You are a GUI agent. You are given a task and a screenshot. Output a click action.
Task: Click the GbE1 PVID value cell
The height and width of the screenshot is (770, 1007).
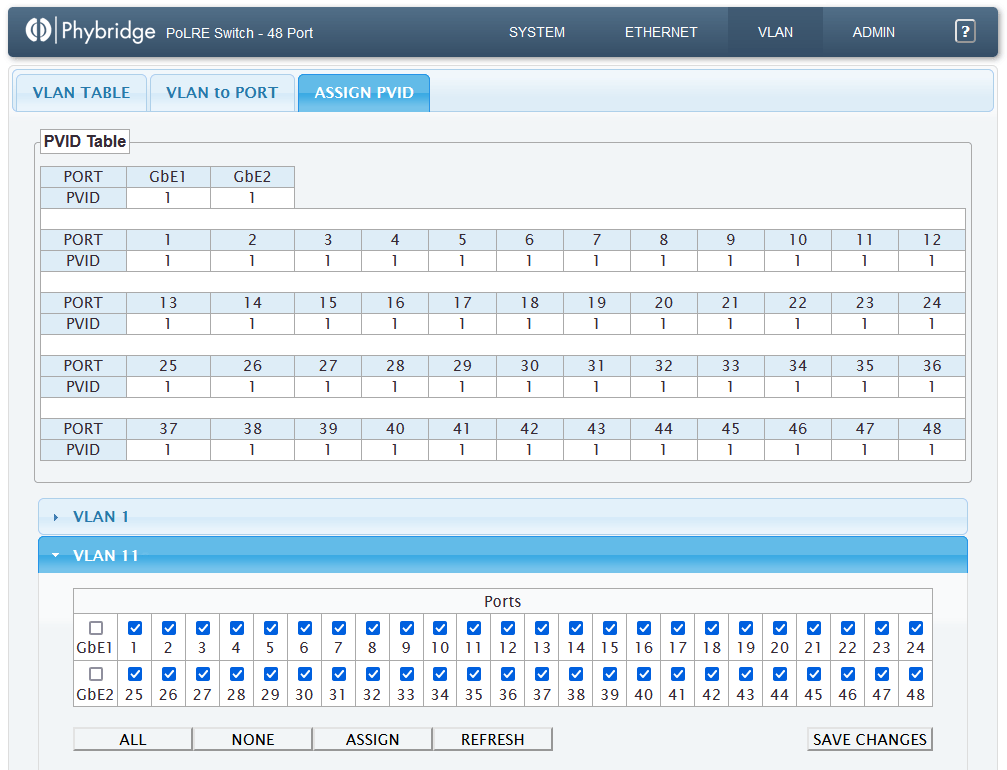coord(168,198)
